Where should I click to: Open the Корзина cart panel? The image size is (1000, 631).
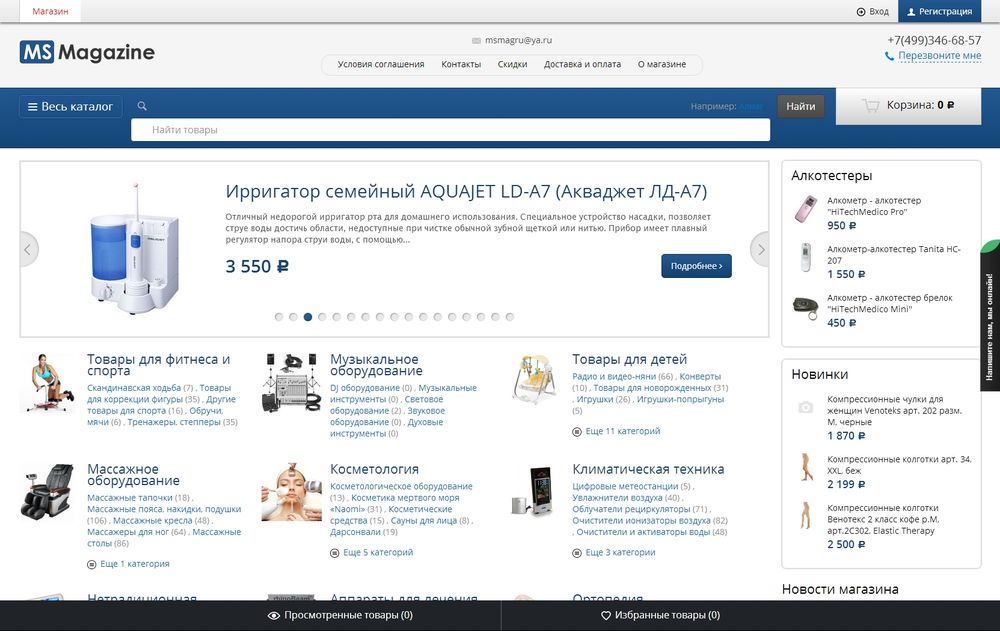908,105
